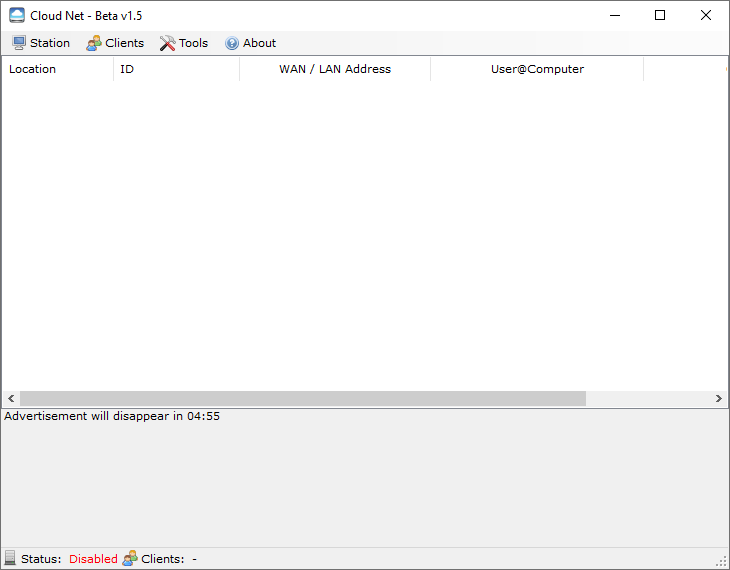Open the Clients menu in the menu bar
Image resolution: width=730 pixels, height=570 pixels.
pos(115,43)
